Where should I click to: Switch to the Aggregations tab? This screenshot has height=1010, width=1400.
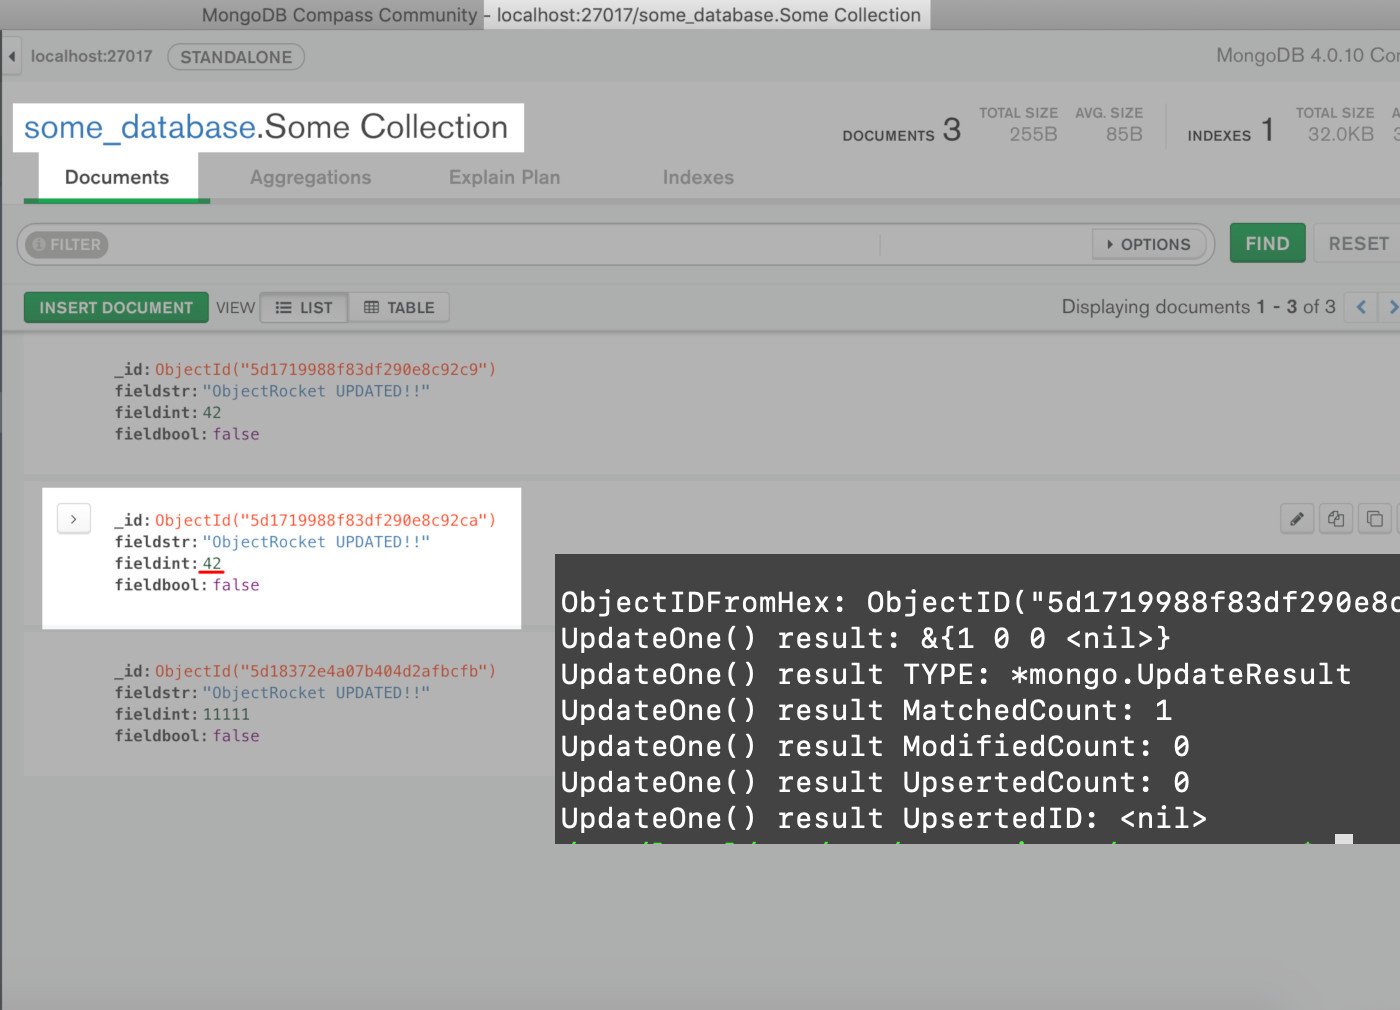[310, 177]
